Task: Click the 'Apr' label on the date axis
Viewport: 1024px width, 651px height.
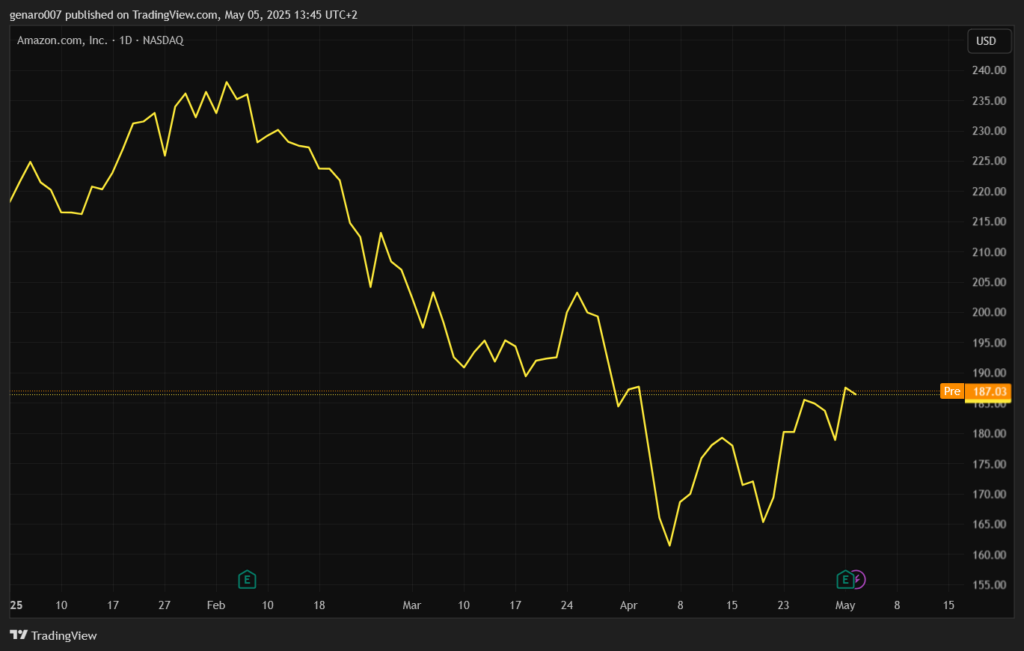Action: [x=628, y=605]
